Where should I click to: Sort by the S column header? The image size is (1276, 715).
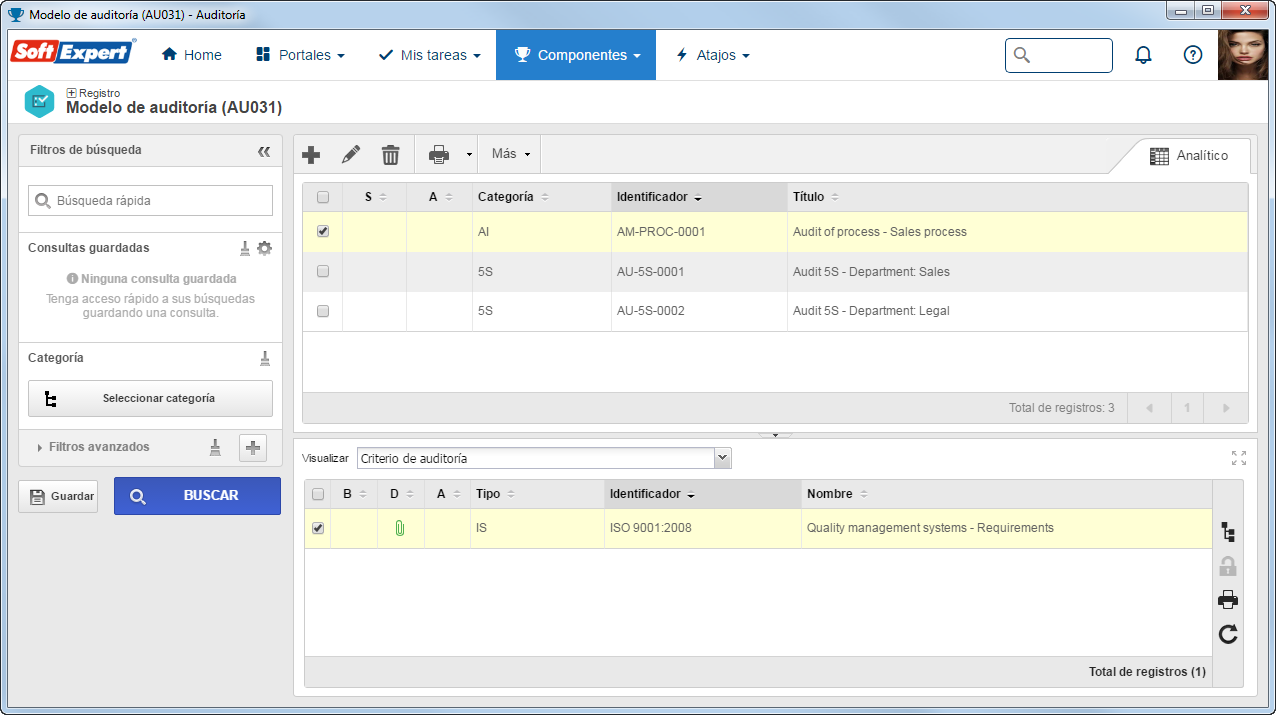point(374,197)
